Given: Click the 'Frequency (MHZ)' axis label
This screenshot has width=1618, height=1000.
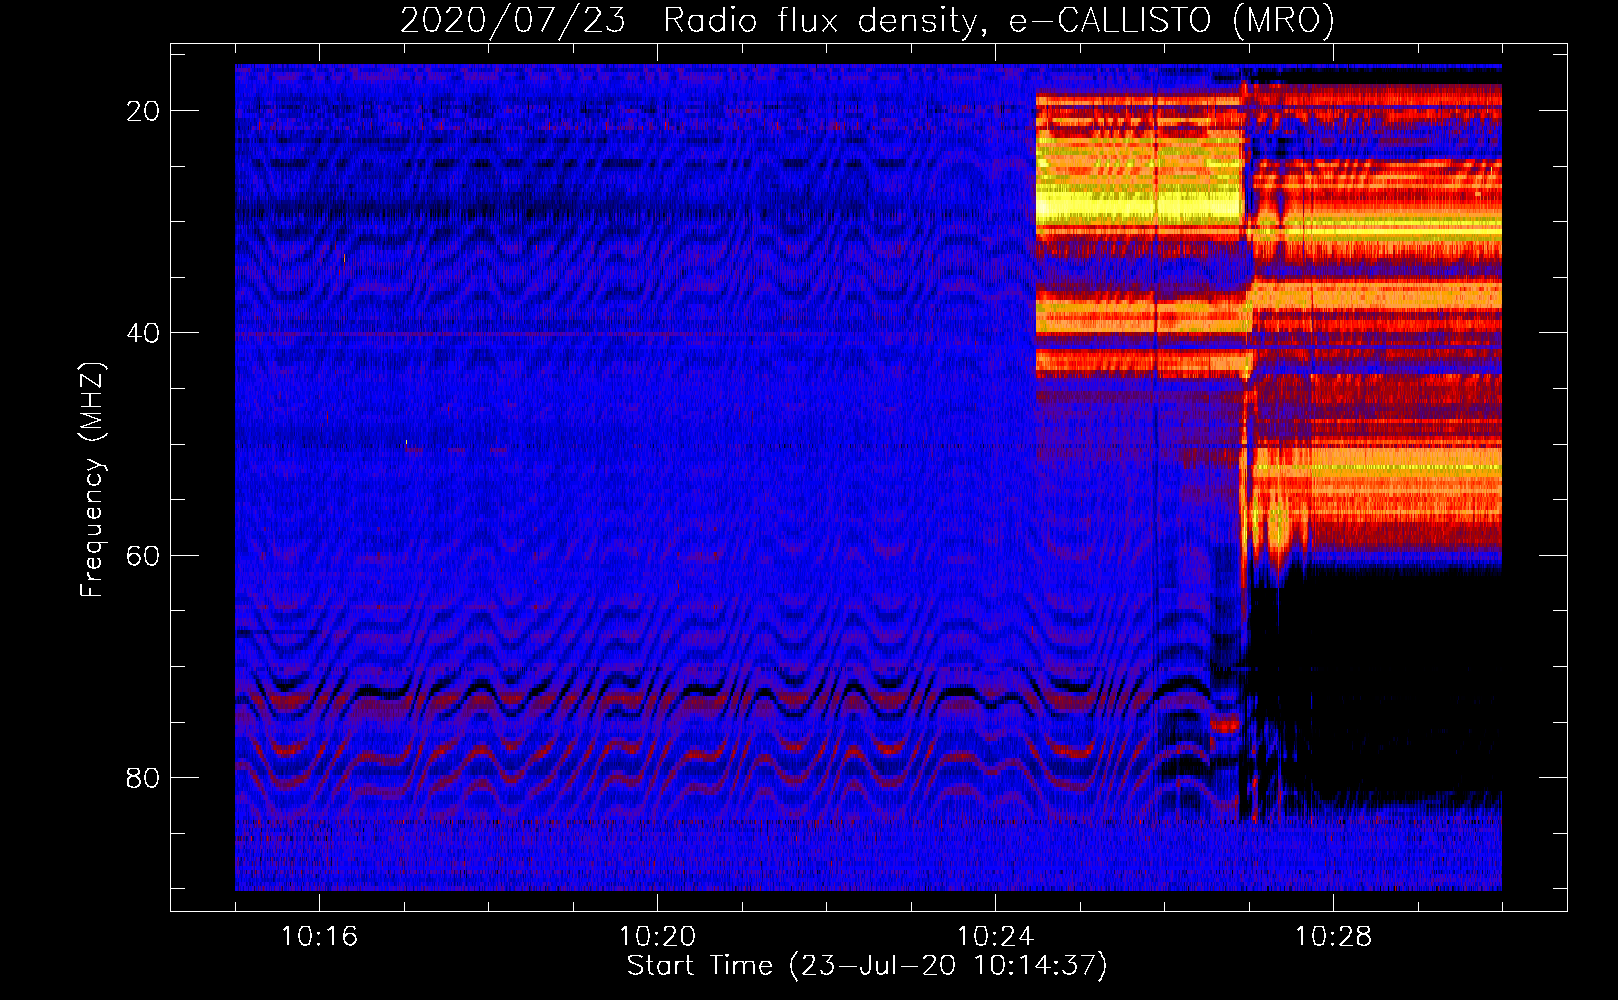Looking at the screenshot, I should 92,479.
